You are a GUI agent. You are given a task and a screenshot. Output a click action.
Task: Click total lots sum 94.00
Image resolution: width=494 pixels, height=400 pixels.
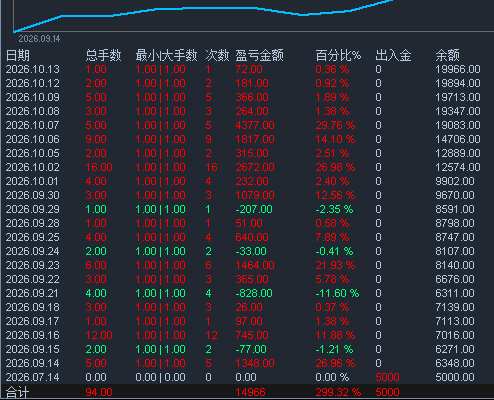(x=99, y=392)
